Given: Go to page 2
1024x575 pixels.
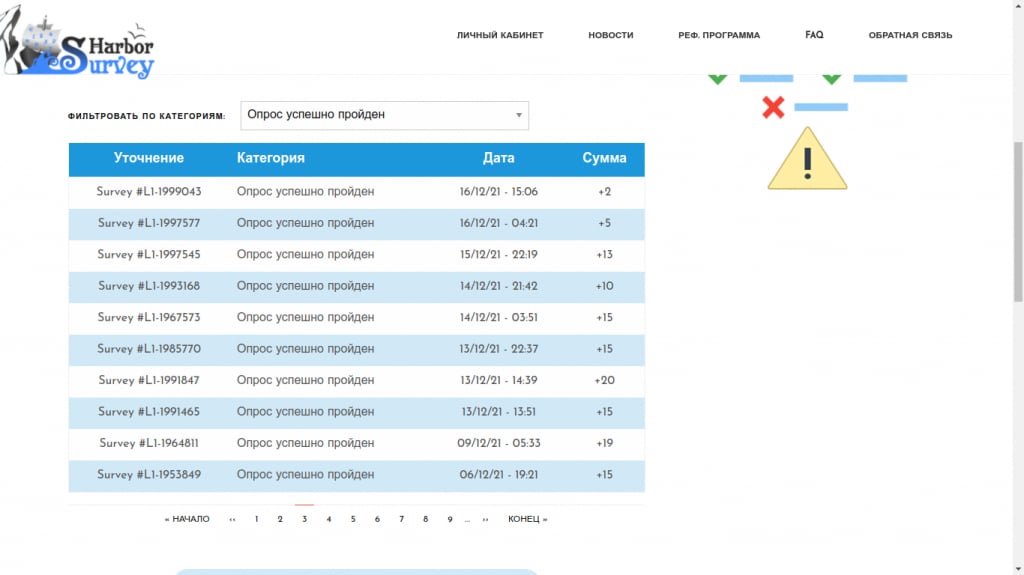Looking at the screenshot, I should pyautogui.click(x=280, y=519).
